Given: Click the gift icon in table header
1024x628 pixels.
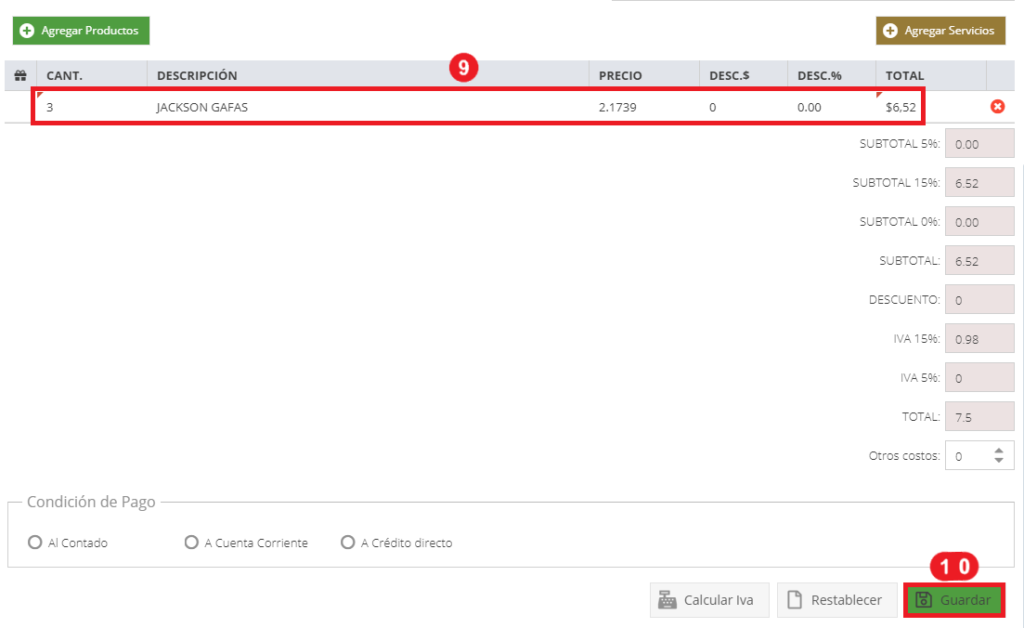Looking at the screenshot, I should click(20, 76).
